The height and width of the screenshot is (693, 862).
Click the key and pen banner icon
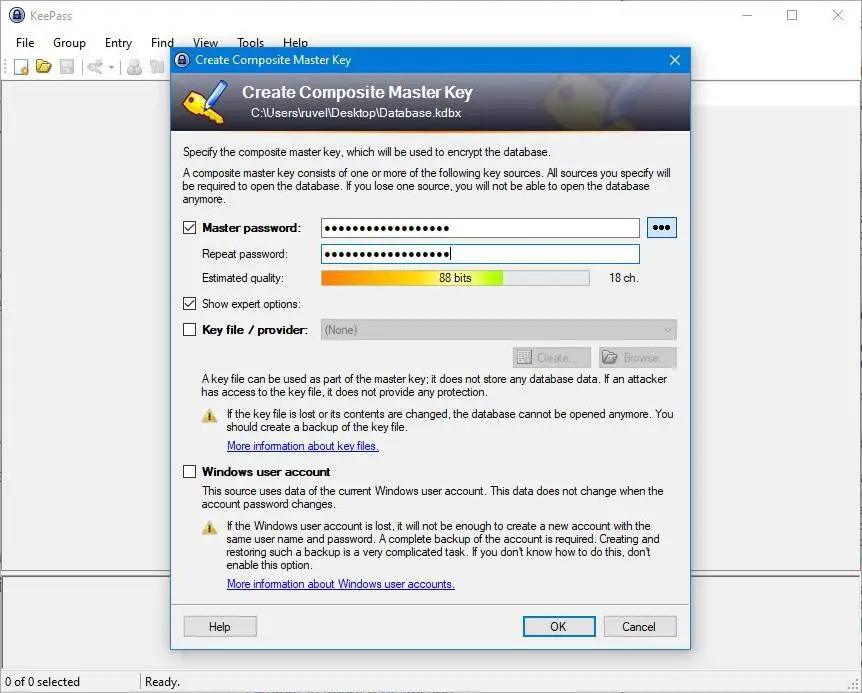(x=205, y=102)
